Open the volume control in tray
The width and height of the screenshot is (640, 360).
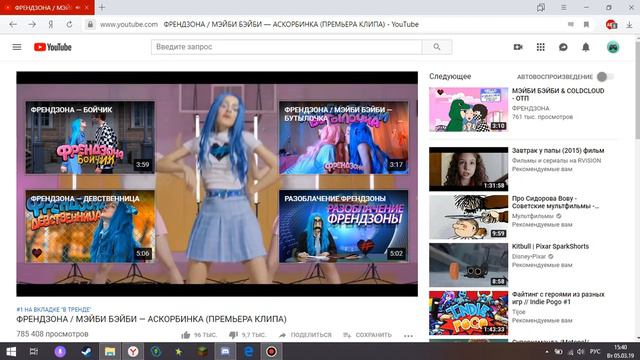point(581,351)
